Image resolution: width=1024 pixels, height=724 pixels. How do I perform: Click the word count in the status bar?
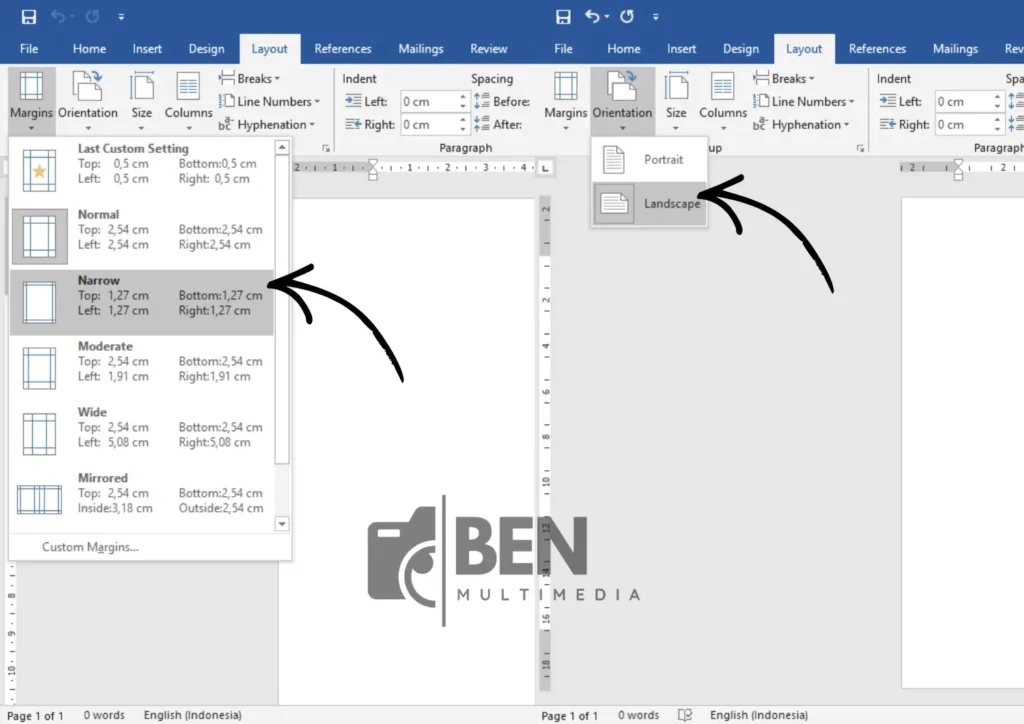pos(104,715)
